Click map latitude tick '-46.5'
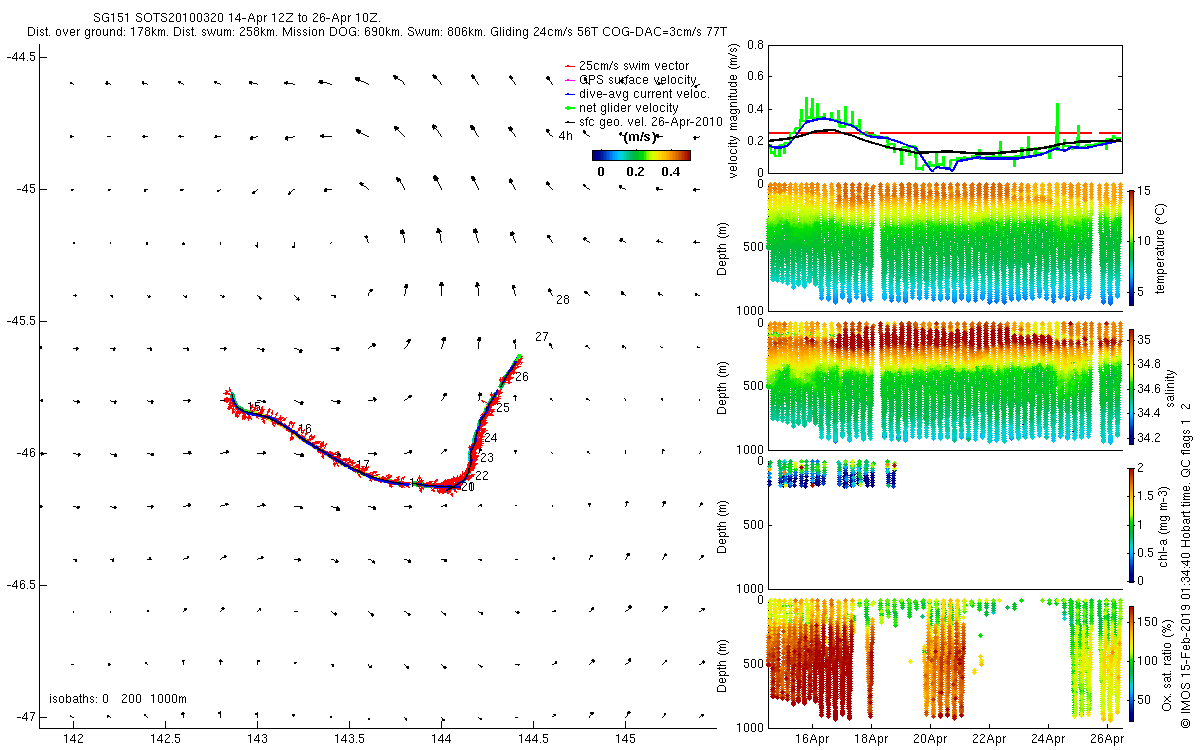This screenshot has width=1200, height=750. click(21, 585)
